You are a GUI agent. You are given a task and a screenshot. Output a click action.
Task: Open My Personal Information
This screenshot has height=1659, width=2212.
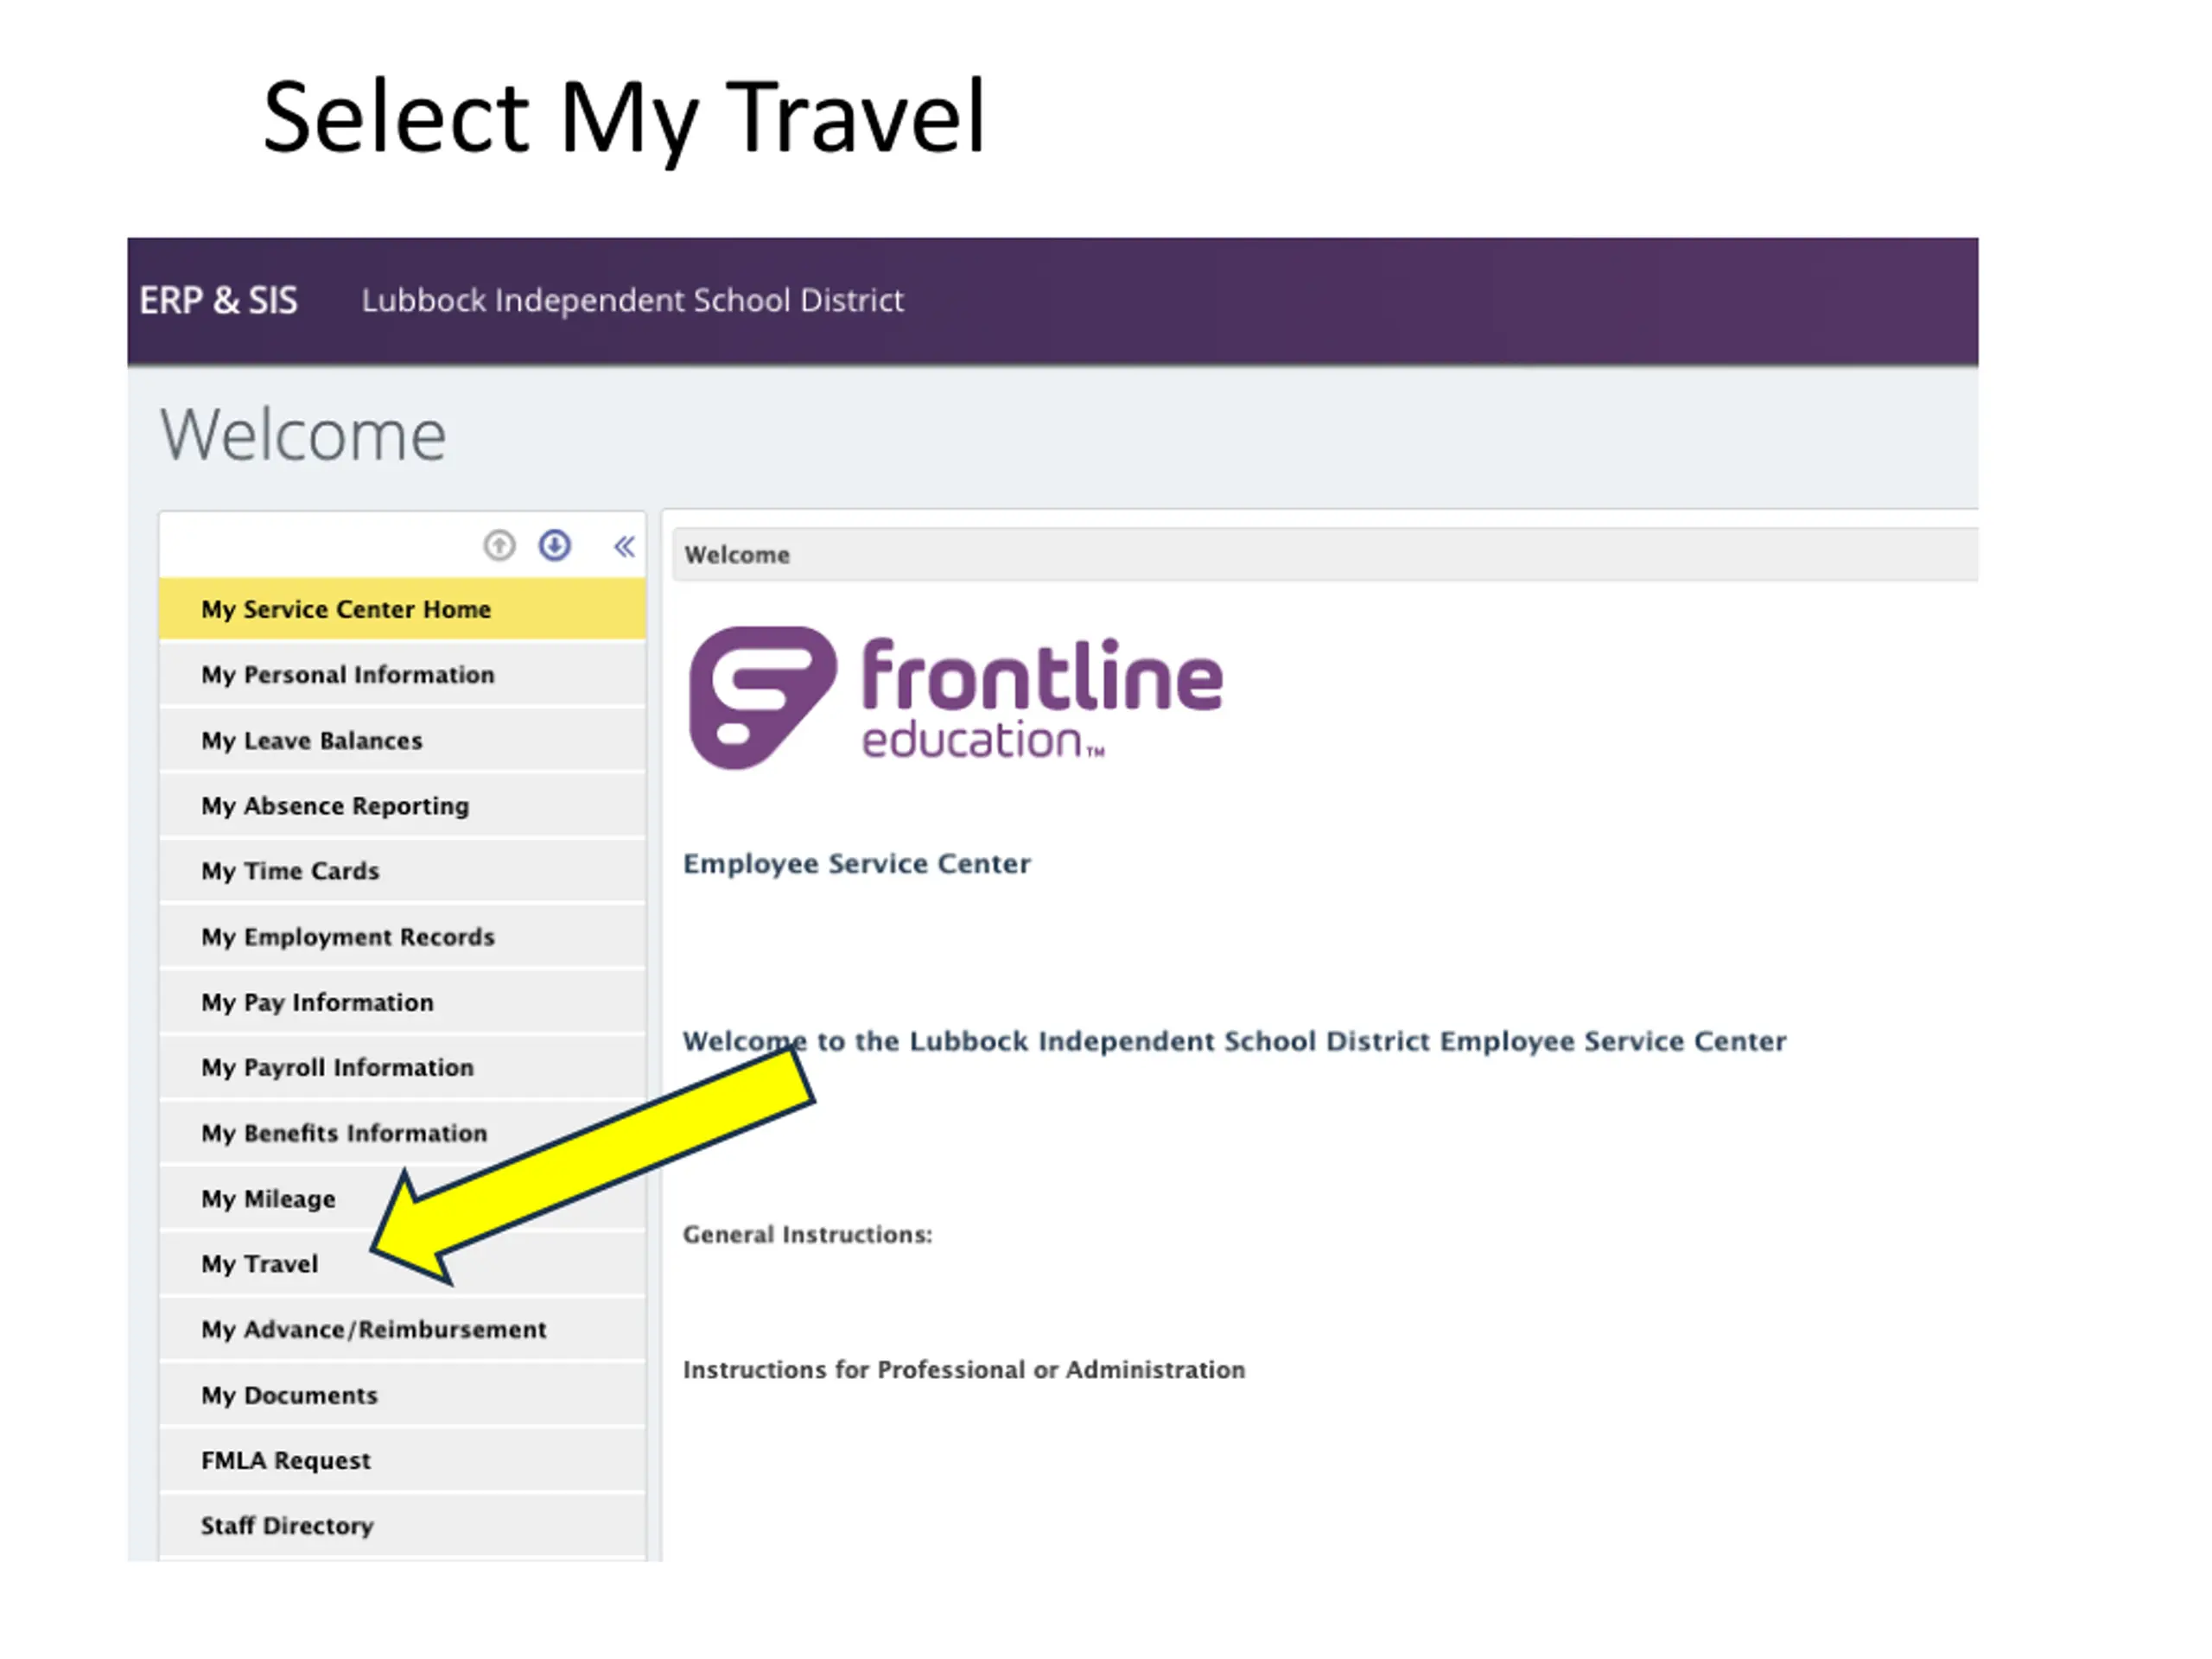click(402, 675)
